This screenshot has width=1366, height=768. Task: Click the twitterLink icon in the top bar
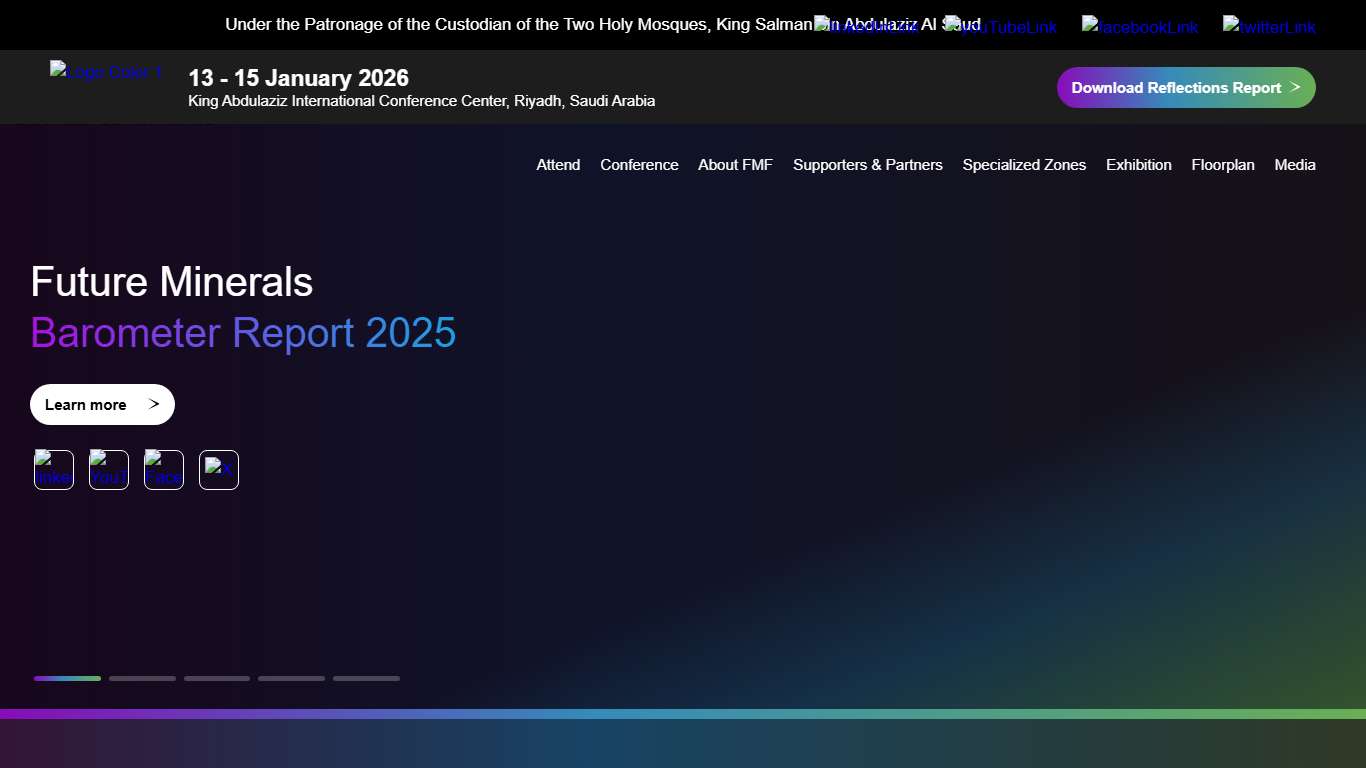(1269, 26)
